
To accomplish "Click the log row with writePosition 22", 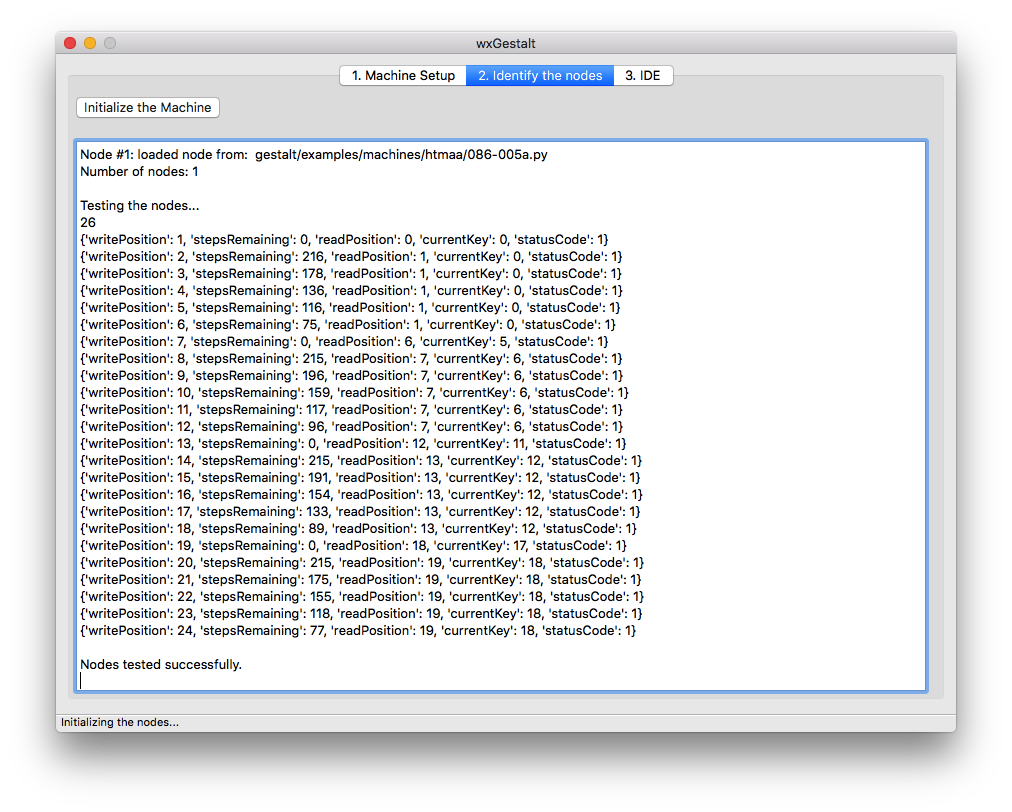I will (362, 596).
